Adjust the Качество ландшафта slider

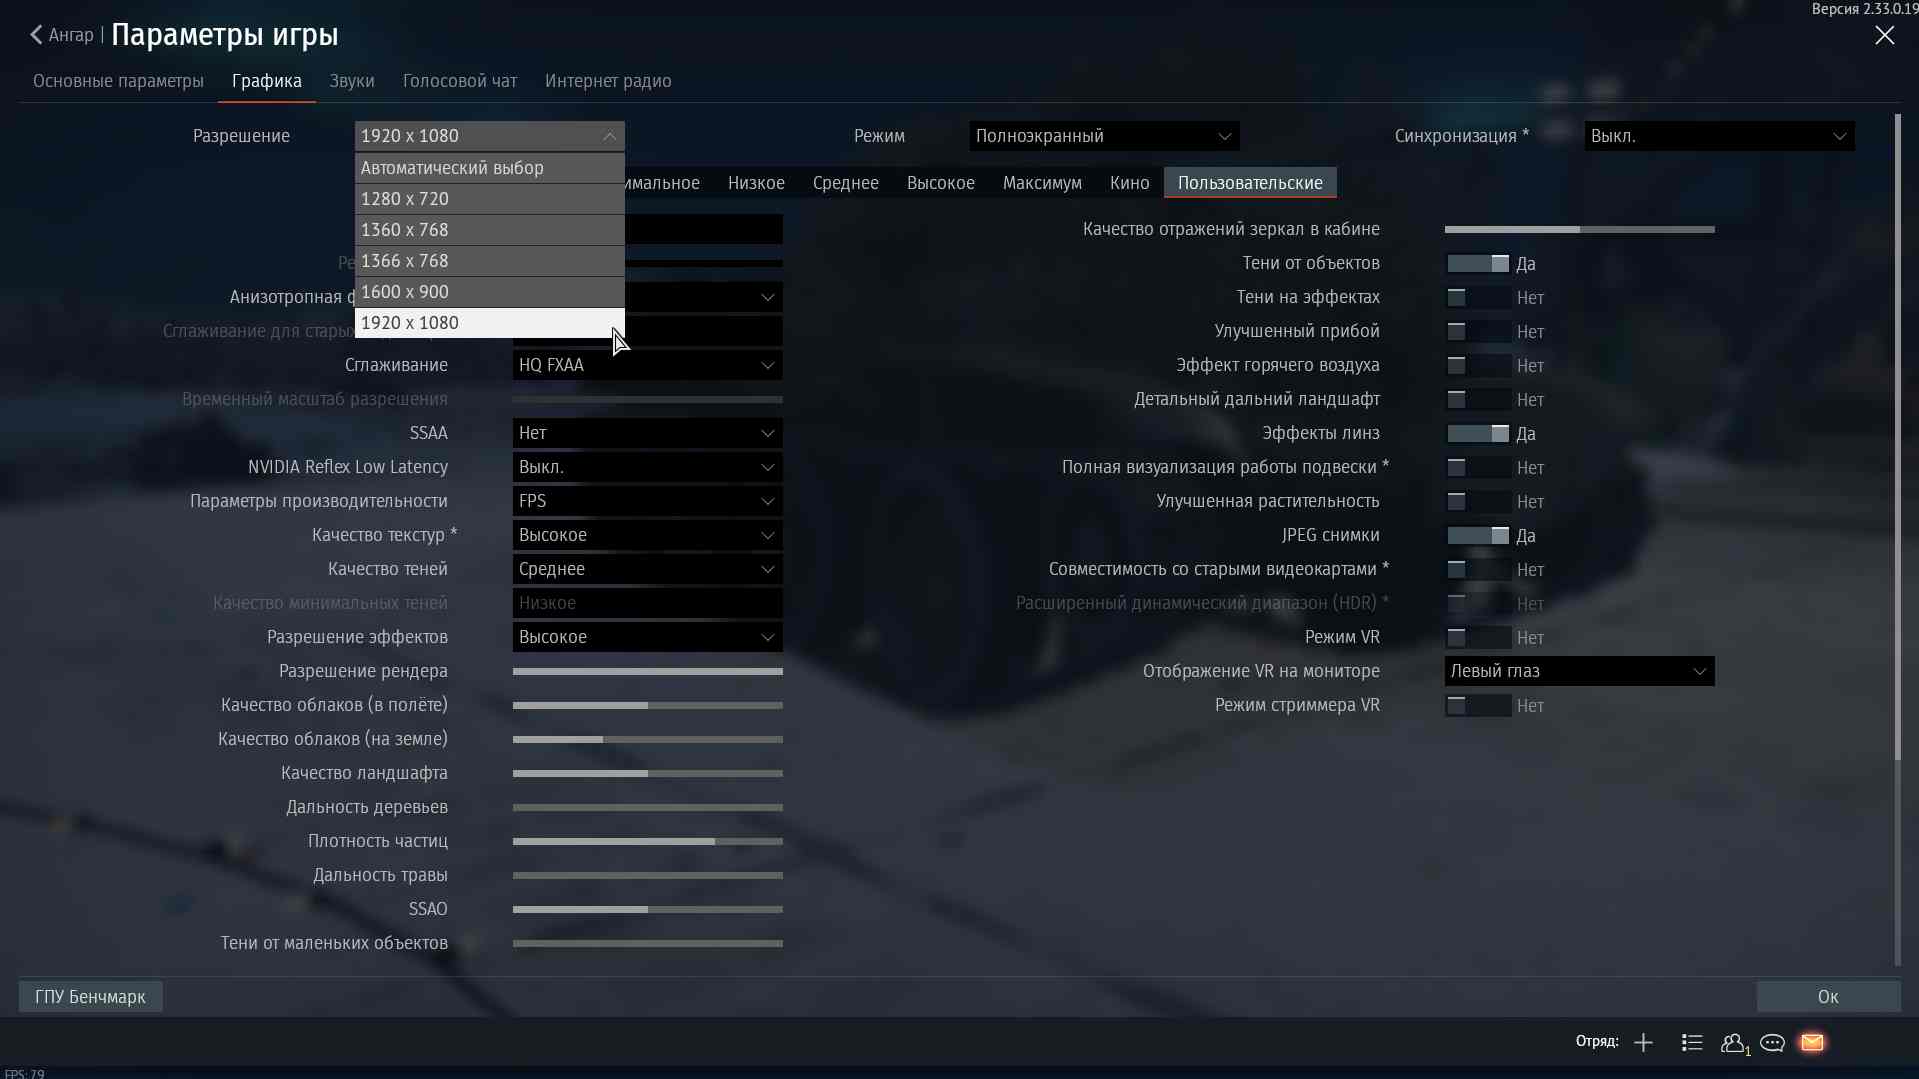coord(647,774)
